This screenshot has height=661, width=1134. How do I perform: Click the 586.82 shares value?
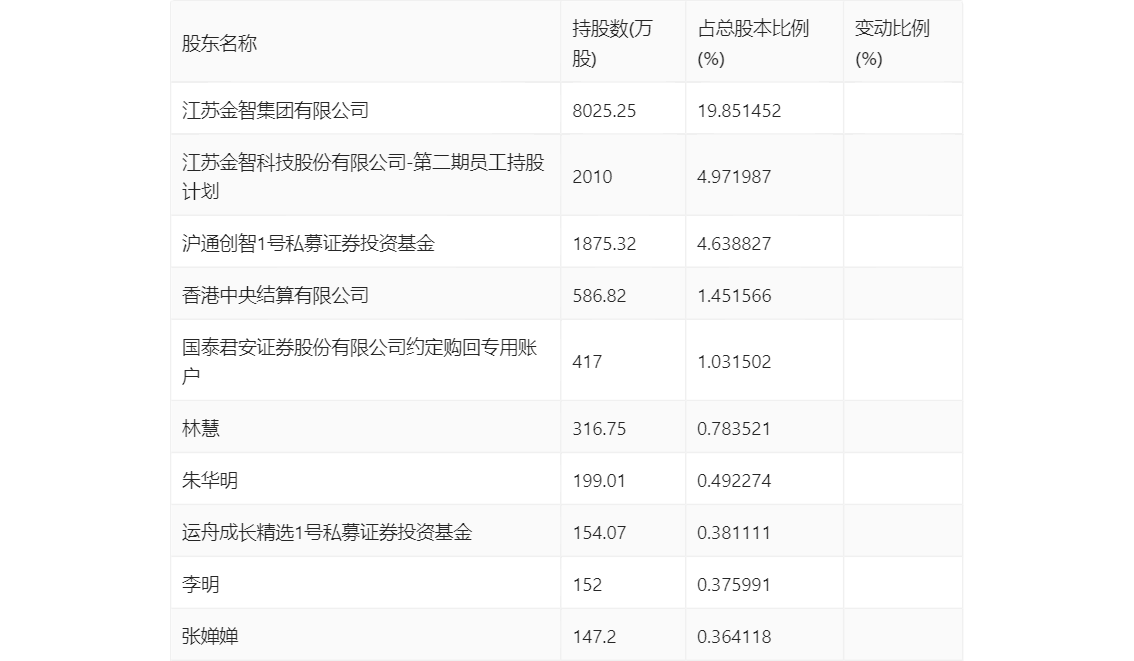click(599, 296)
